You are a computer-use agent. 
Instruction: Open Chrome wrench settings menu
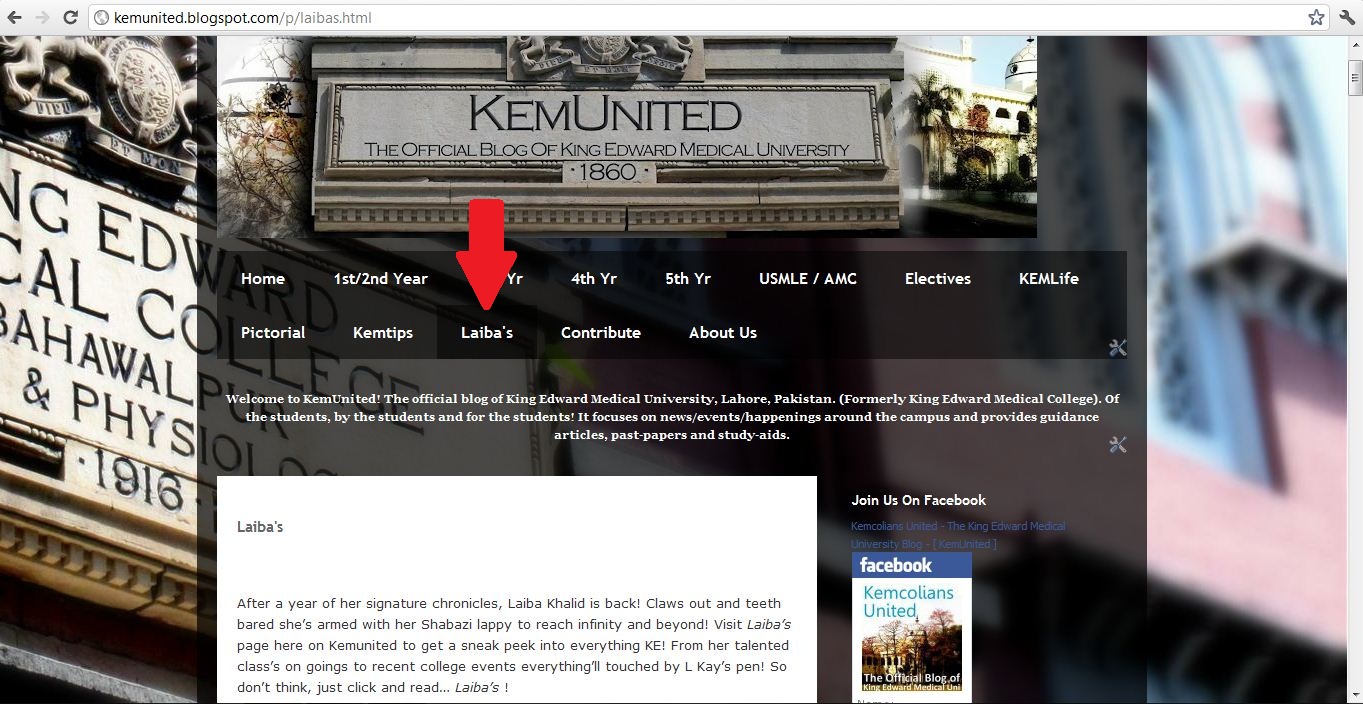click(x=1347, y=17)
